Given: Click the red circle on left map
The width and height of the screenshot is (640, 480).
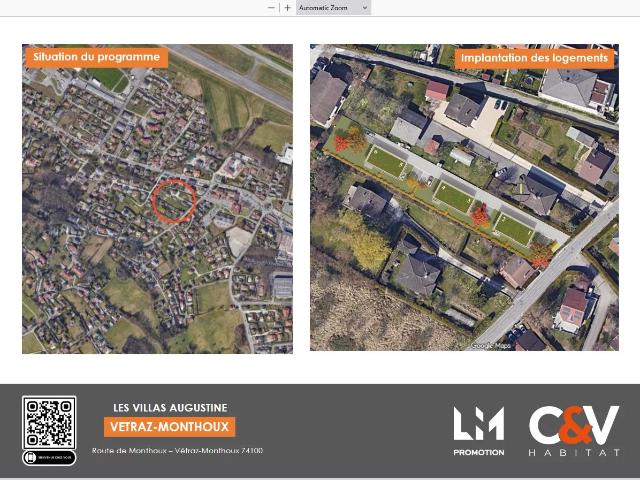Looking at the screenshot, I should click(174, 201).
